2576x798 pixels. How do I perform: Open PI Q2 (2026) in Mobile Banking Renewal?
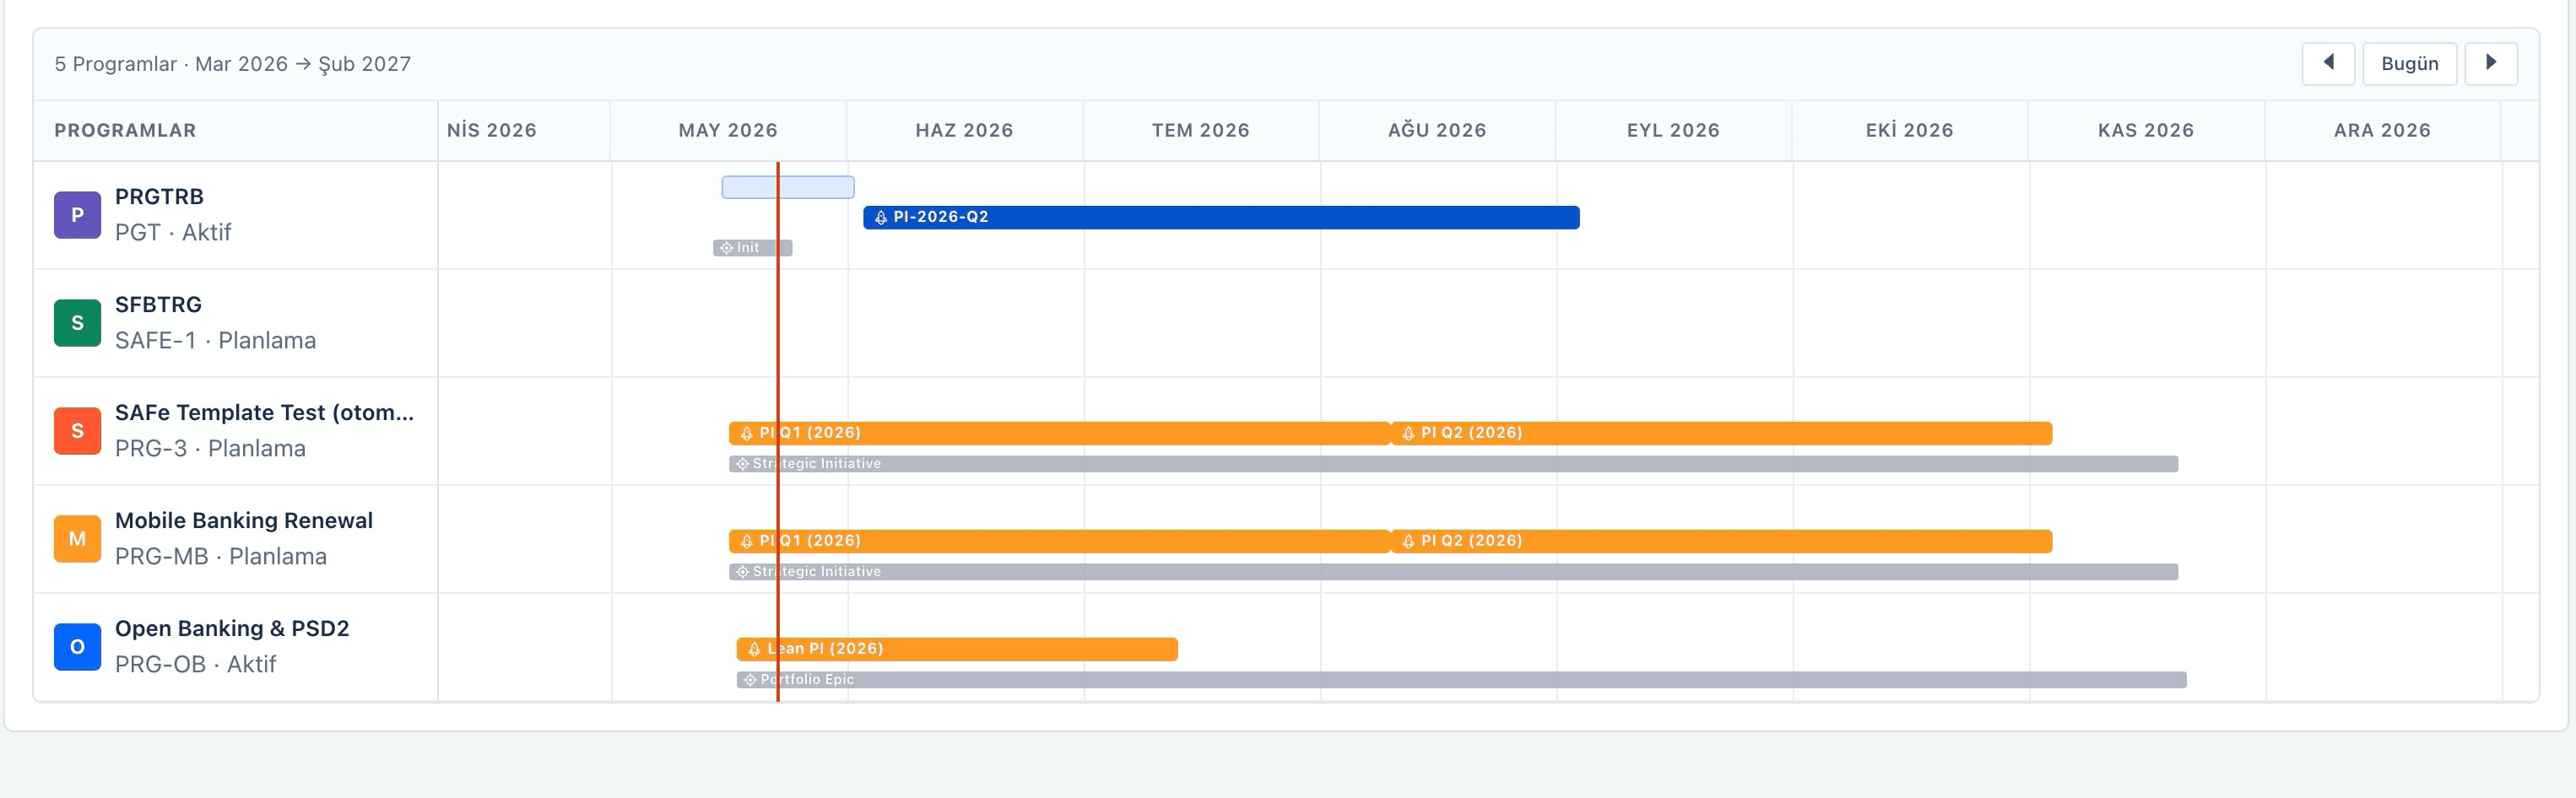coord(1721,541)
